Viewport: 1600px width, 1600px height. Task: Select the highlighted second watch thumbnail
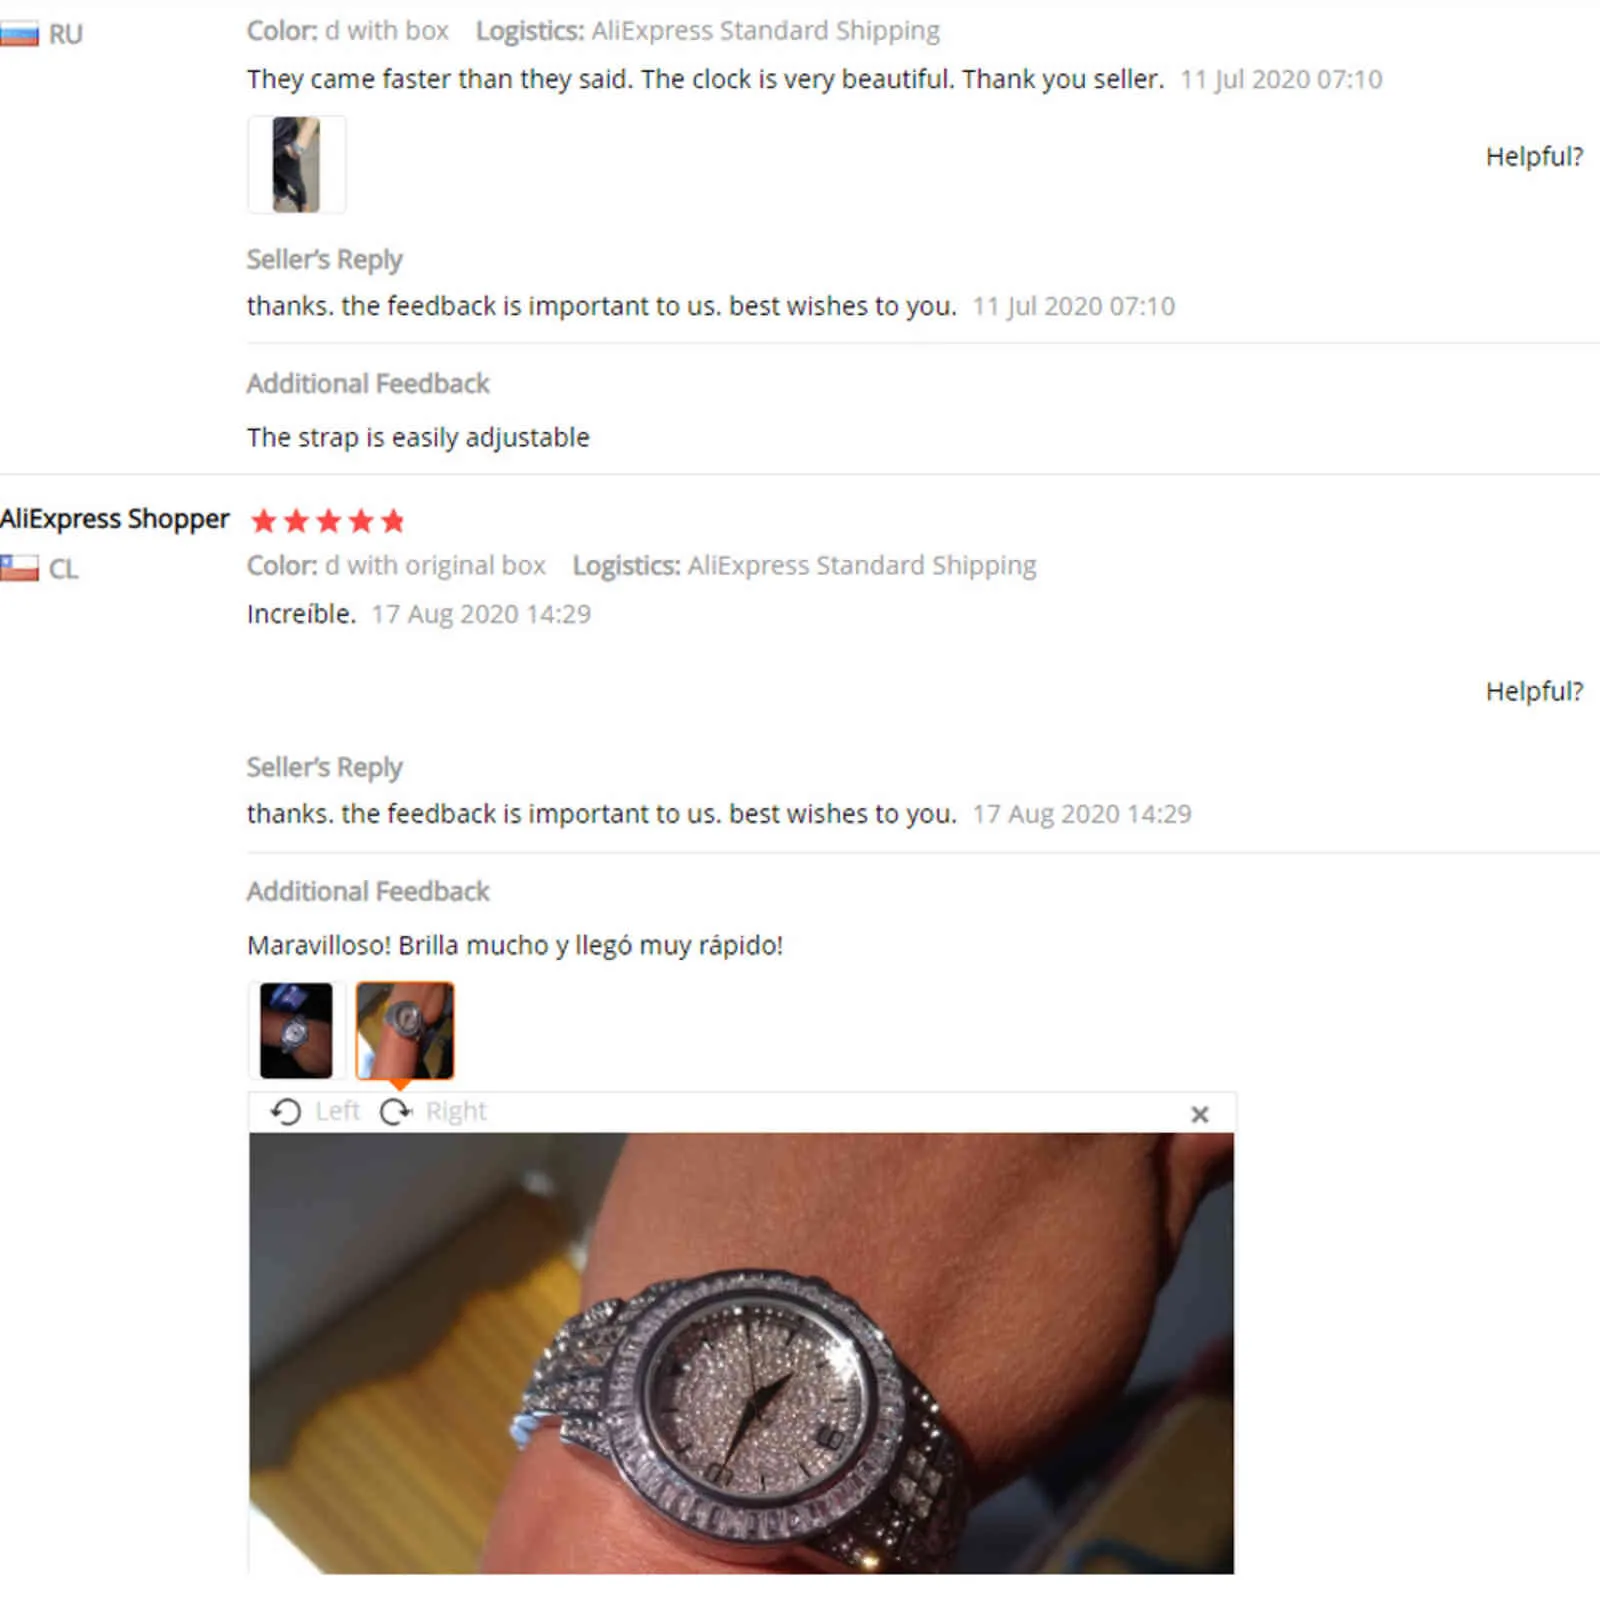[x=405, y=1030]
